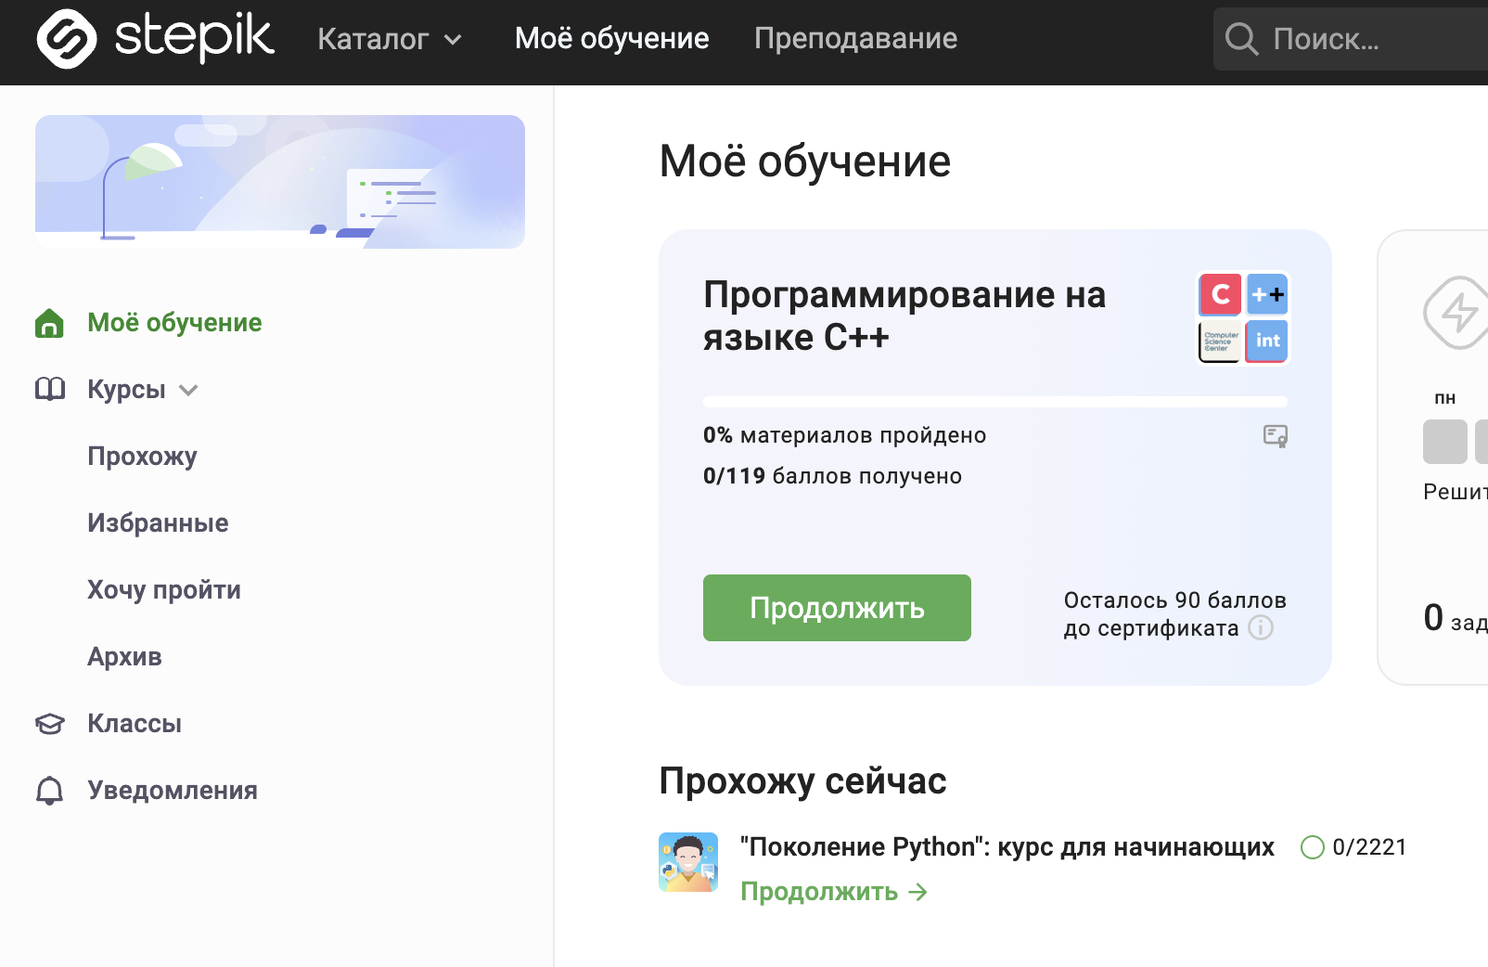Click the book icon next to Курсы
The image size is (1488, 967).
(50, 389)
